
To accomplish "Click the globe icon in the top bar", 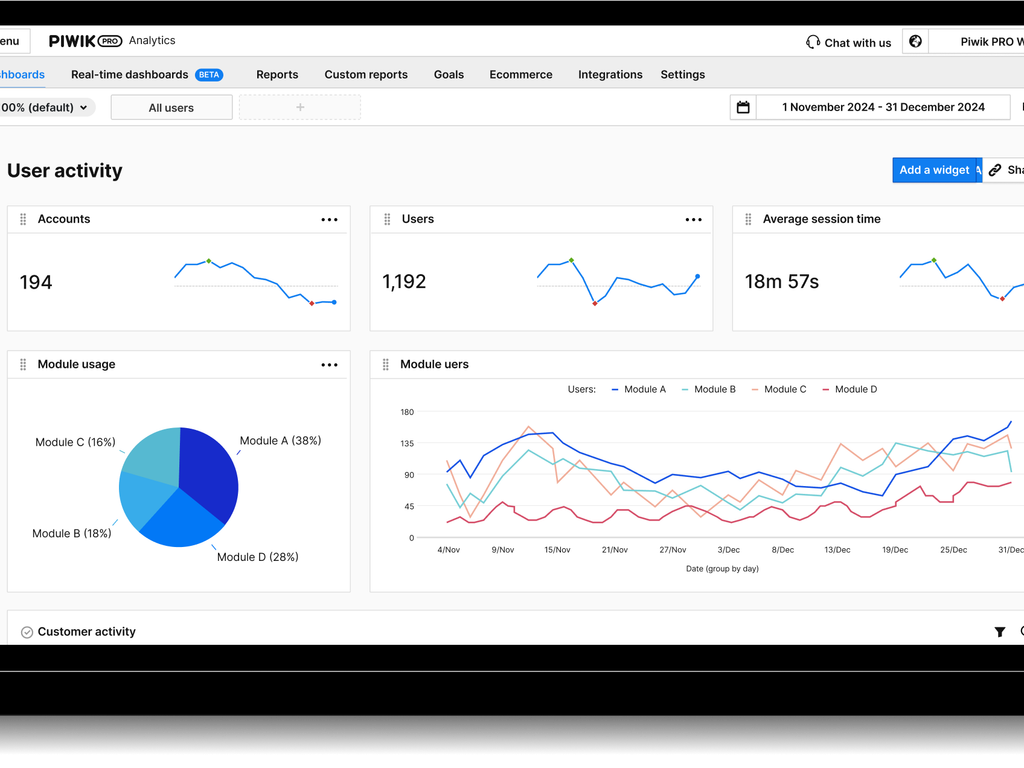I will coord(915,40).
